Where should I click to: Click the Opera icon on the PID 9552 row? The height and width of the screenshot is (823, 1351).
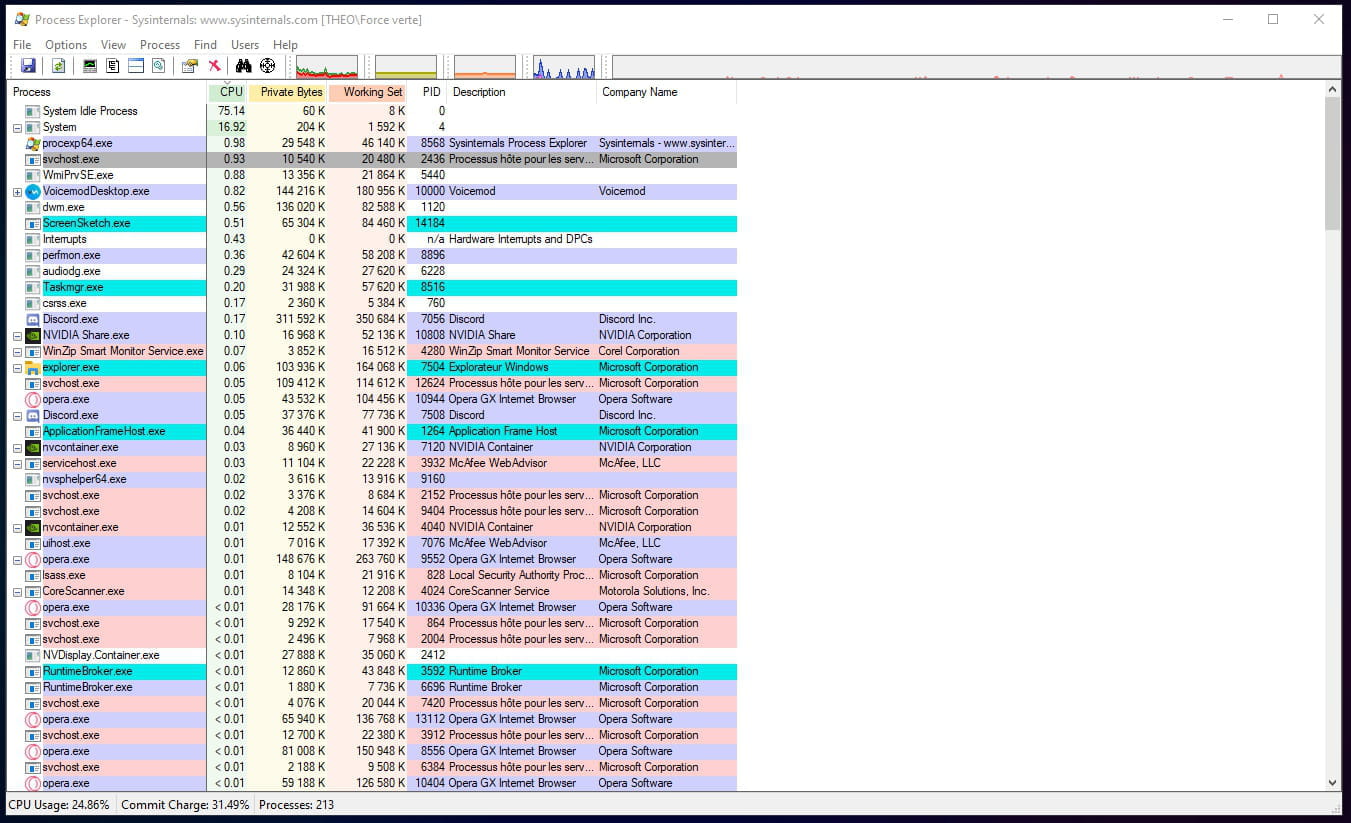click(32, 559)
